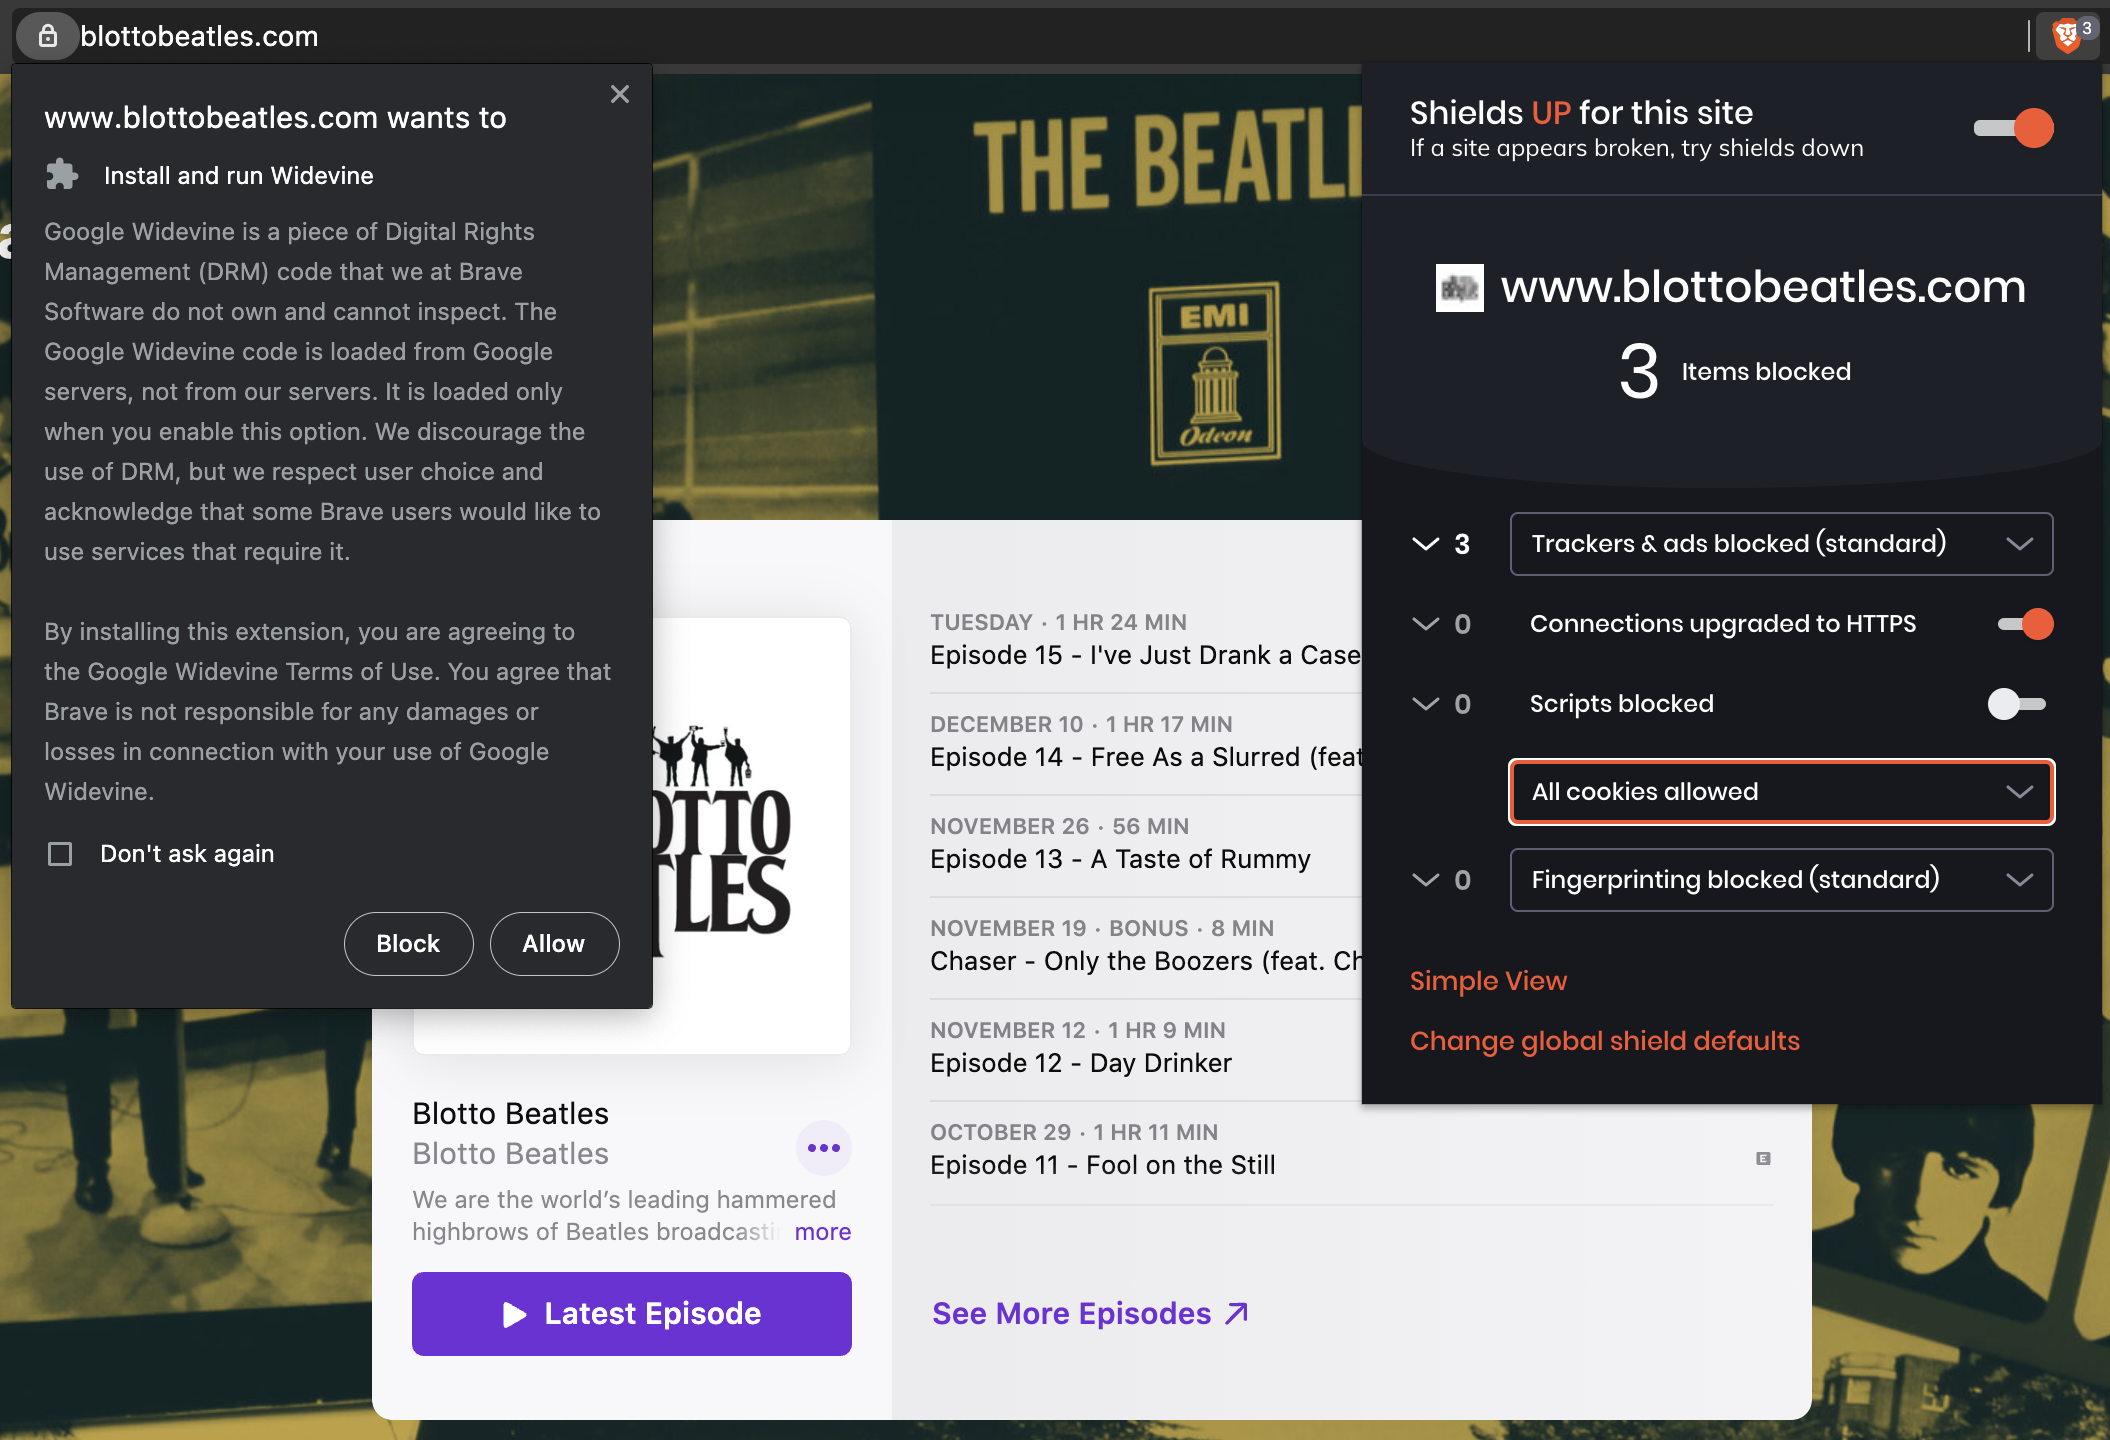This screenshot has height=1440, width=2110.
Task: Open the All cookies allowed dropdown
Action: [x=1781, y=792]
